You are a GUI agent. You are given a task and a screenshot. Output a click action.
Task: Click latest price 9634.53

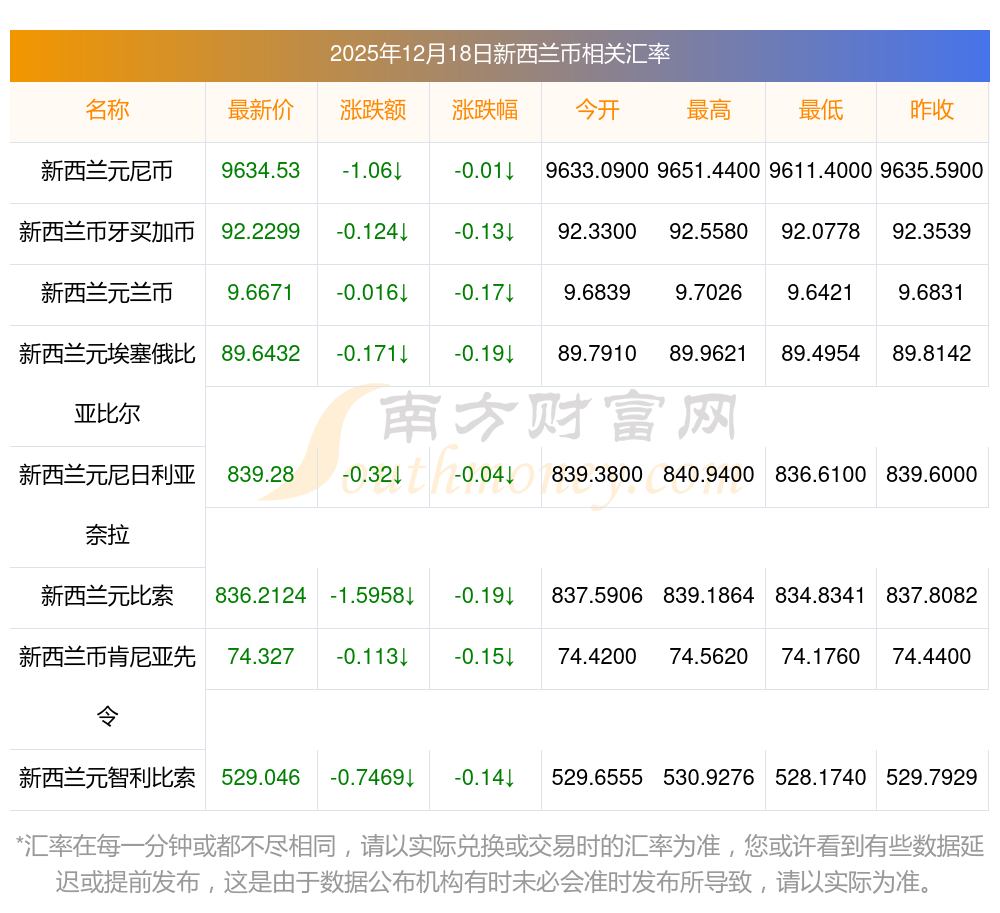coord(261,170)
